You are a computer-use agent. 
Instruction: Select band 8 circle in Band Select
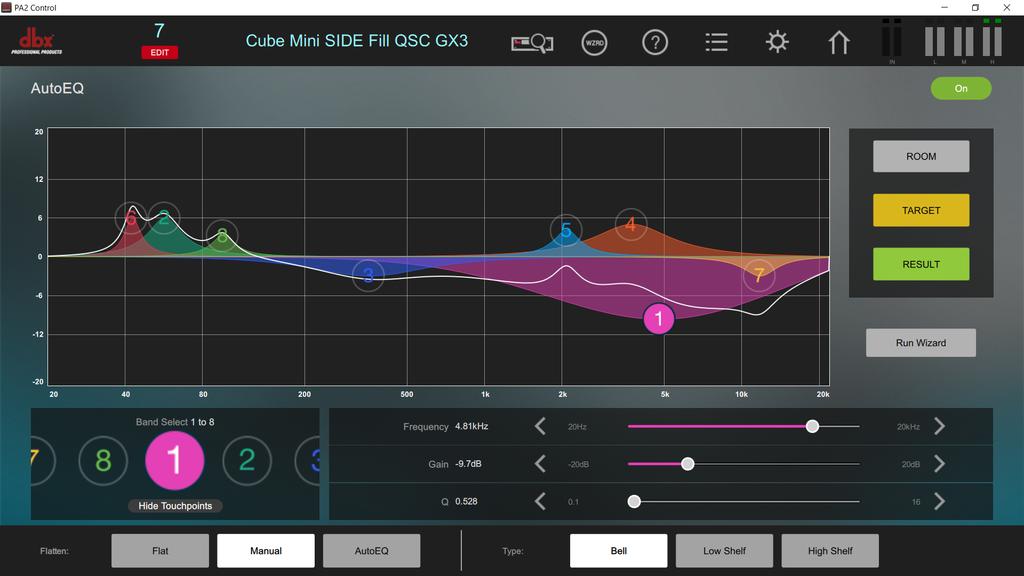click(x=103, y=460)
